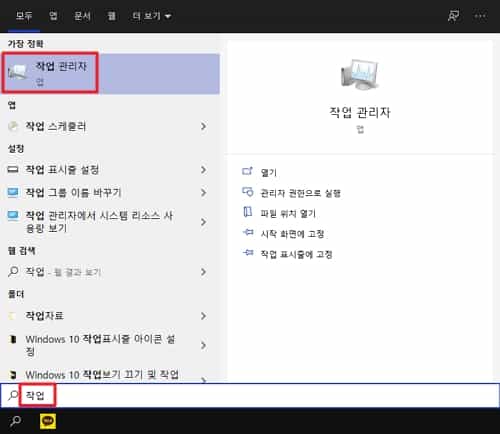
Task: Open Windows 10 작업표시줄 아이콘 설정 folder
Action: 110,345
